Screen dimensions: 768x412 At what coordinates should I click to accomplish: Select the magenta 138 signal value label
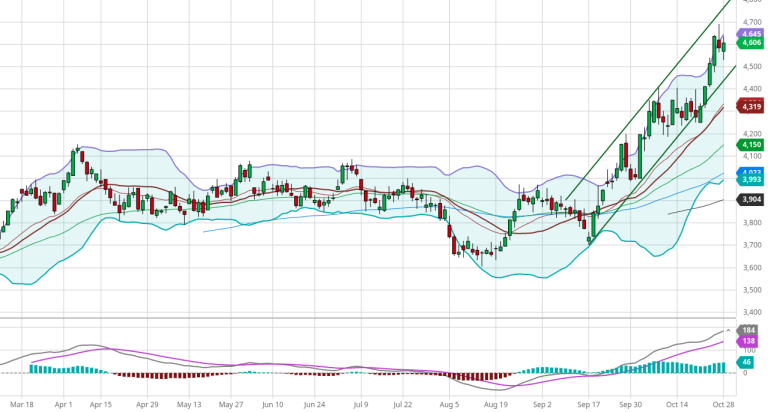[x=750, y=342]
